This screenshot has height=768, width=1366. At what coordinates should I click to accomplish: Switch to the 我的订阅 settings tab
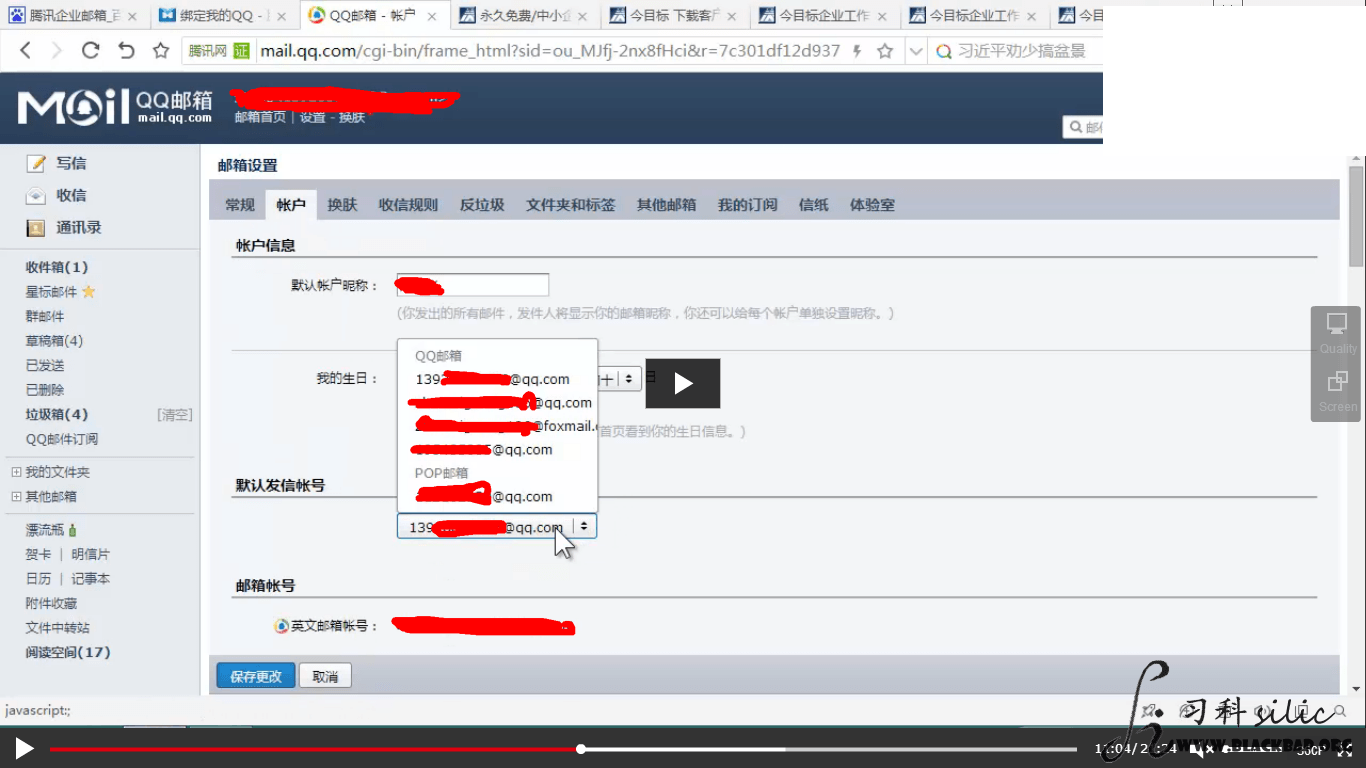[x=747, y=205]
